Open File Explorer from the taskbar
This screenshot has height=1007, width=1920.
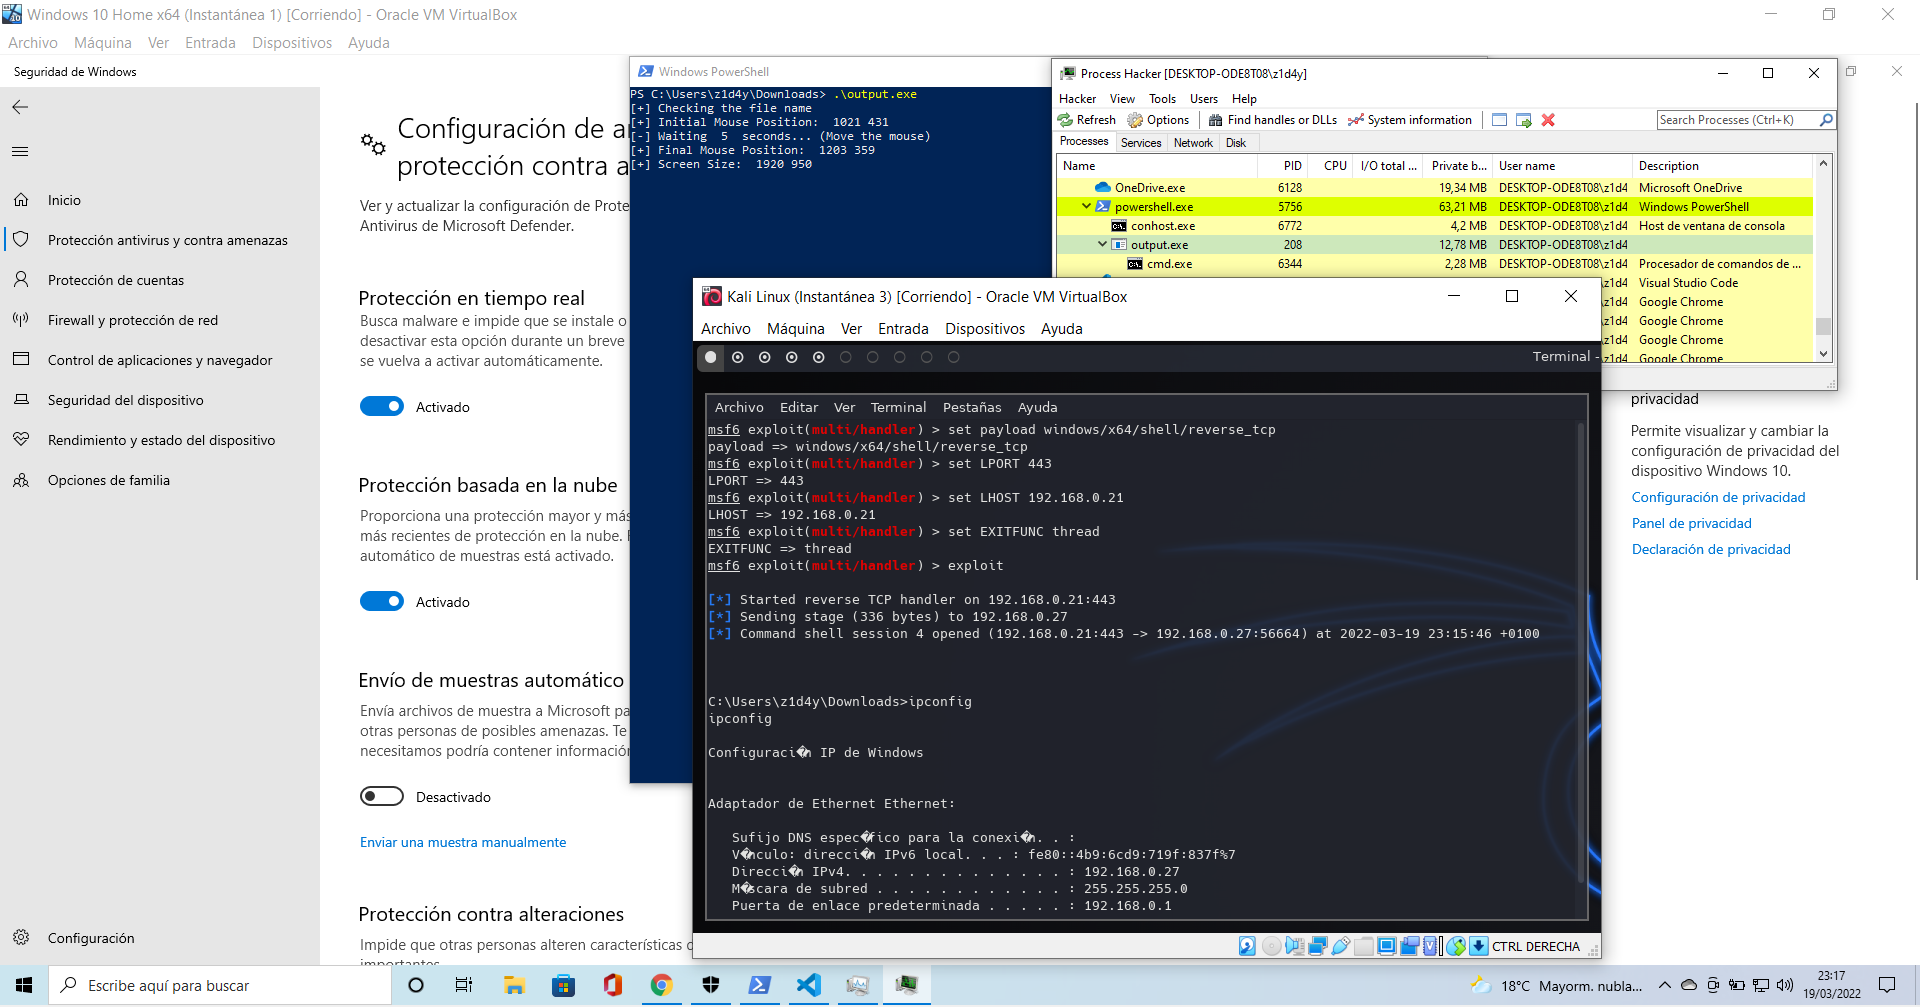point(514,985)
